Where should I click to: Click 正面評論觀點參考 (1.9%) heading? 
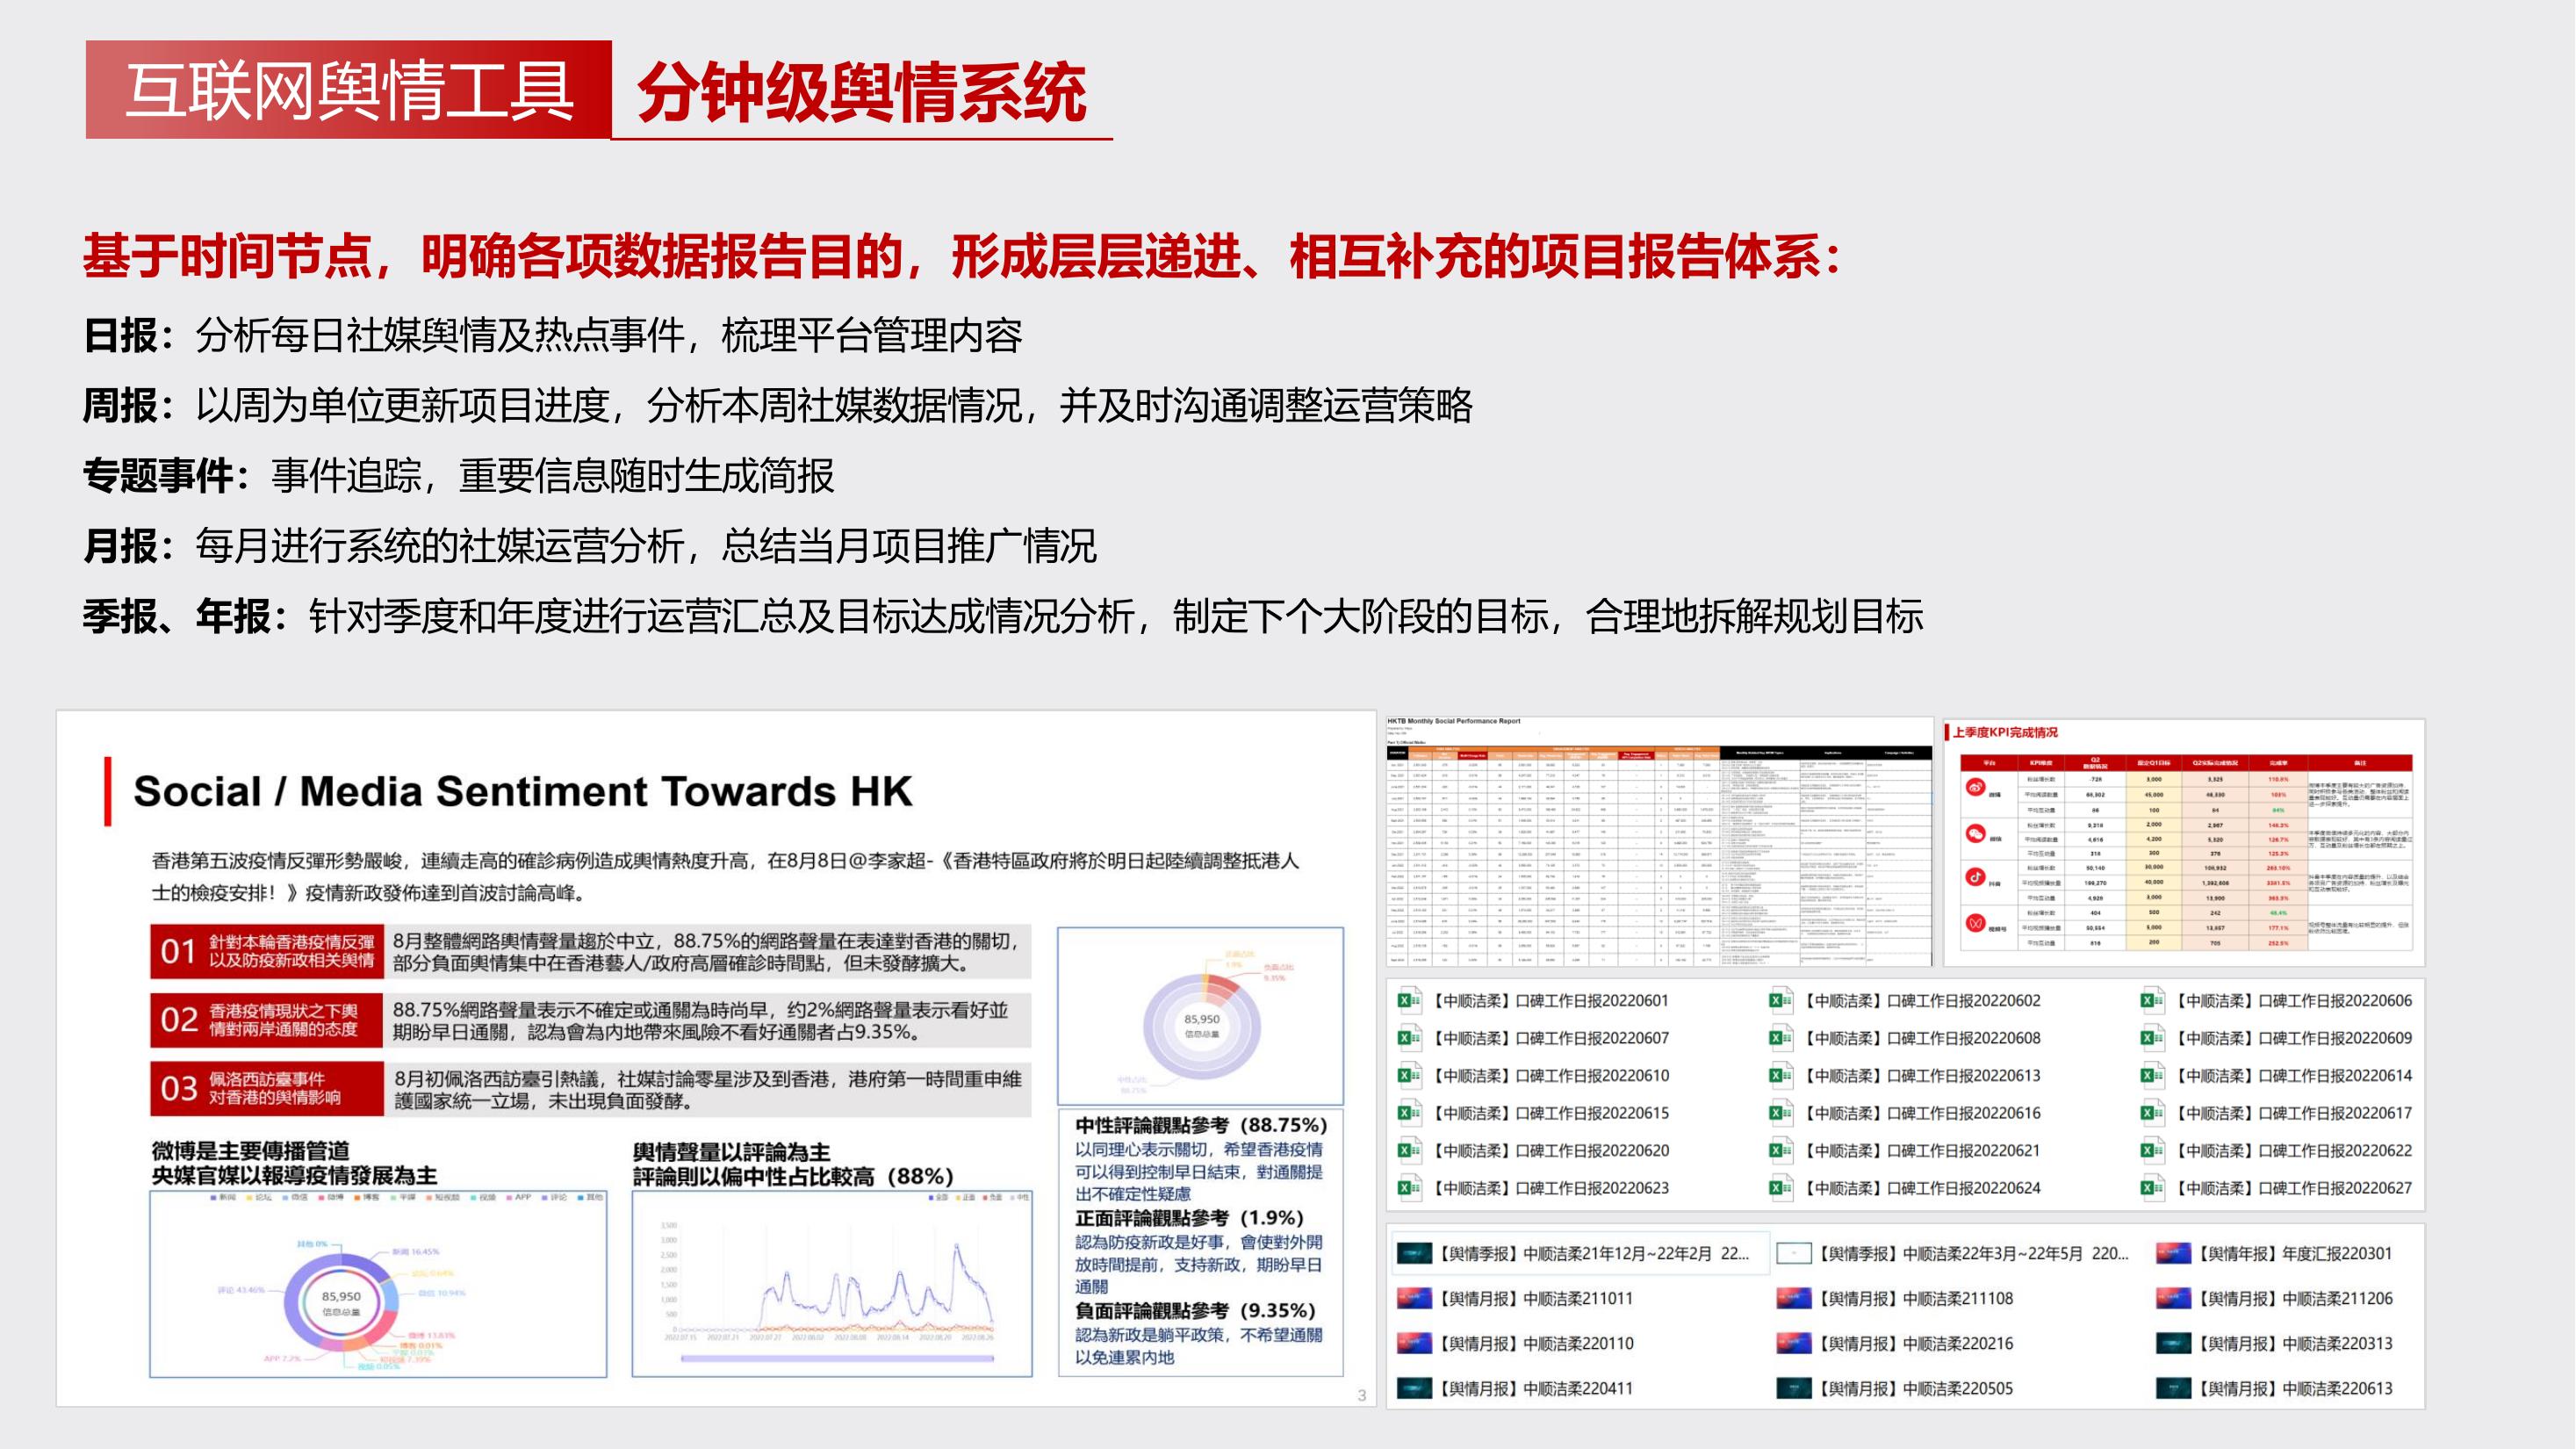click(1189, 1218)
